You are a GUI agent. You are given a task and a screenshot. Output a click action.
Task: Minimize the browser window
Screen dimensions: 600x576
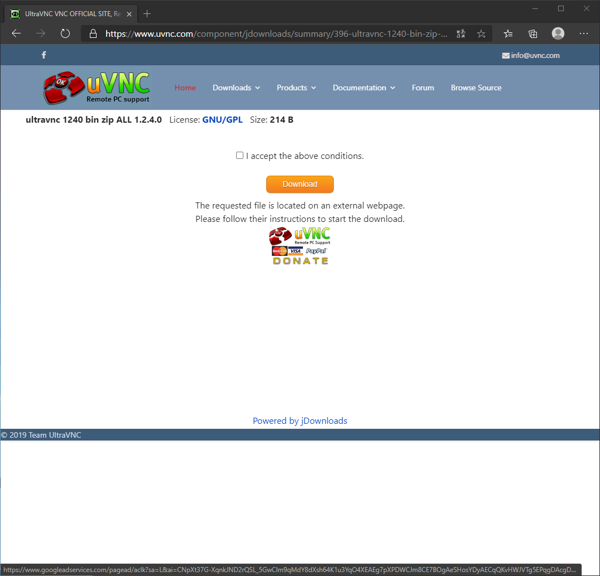point(535,8)
